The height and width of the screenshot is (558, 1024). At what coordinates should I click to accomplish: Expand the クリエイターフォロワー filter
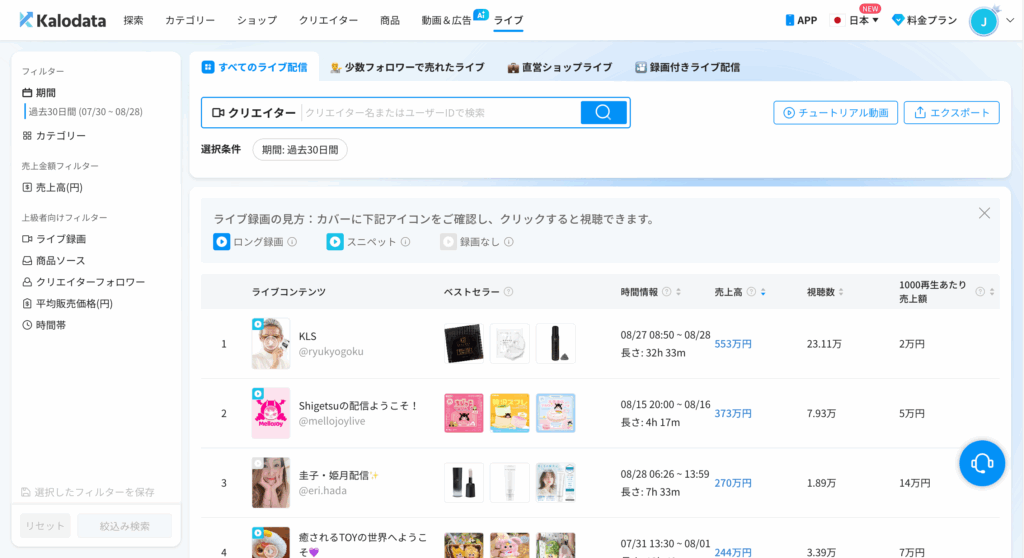coord(84,282)
